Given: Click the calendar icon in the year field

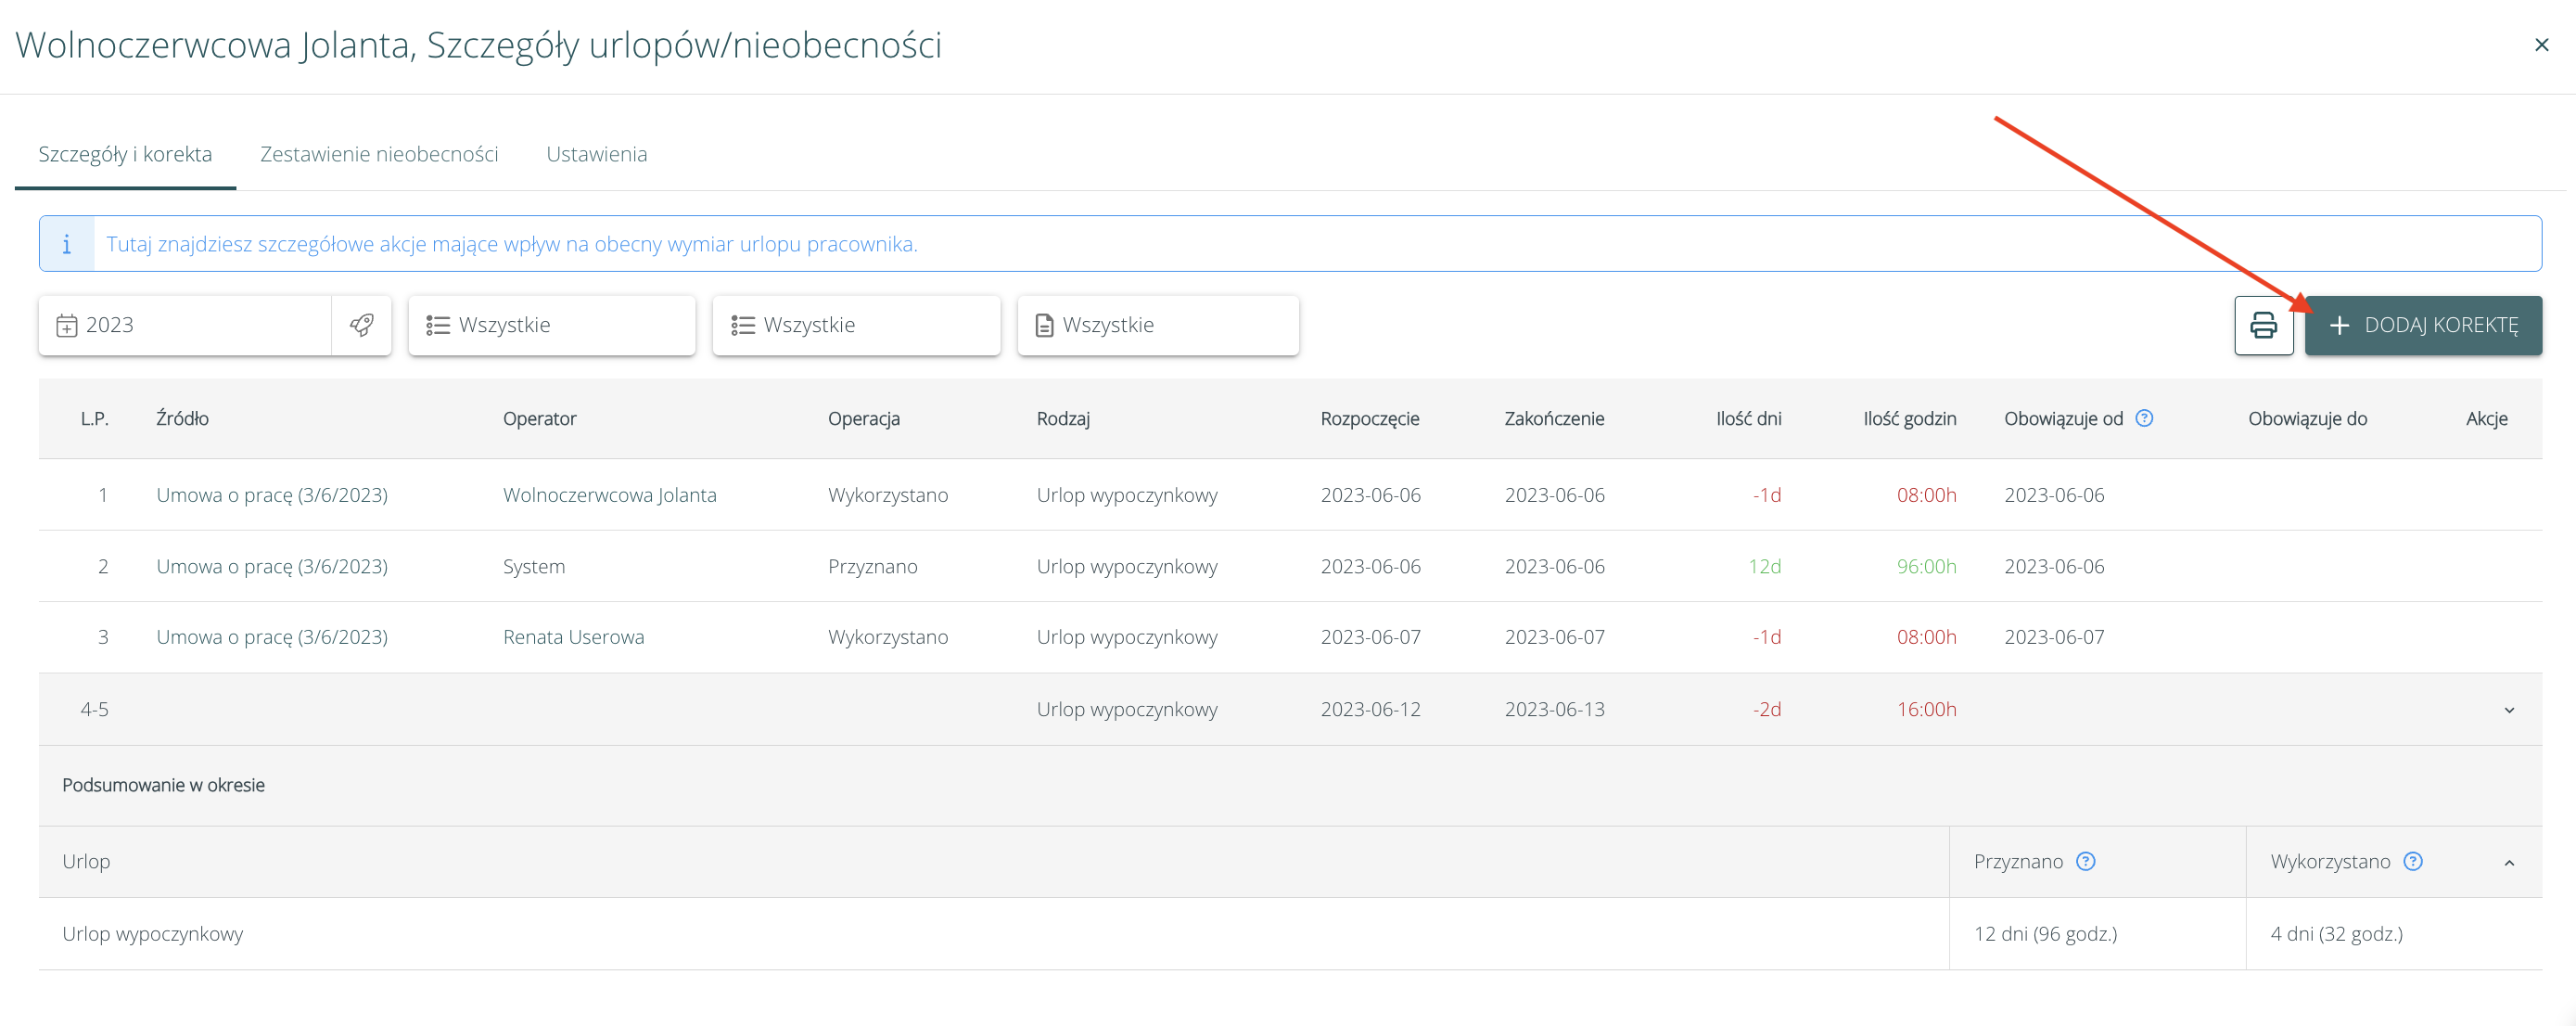Looking at the screenshot, I should pos(67,325).
